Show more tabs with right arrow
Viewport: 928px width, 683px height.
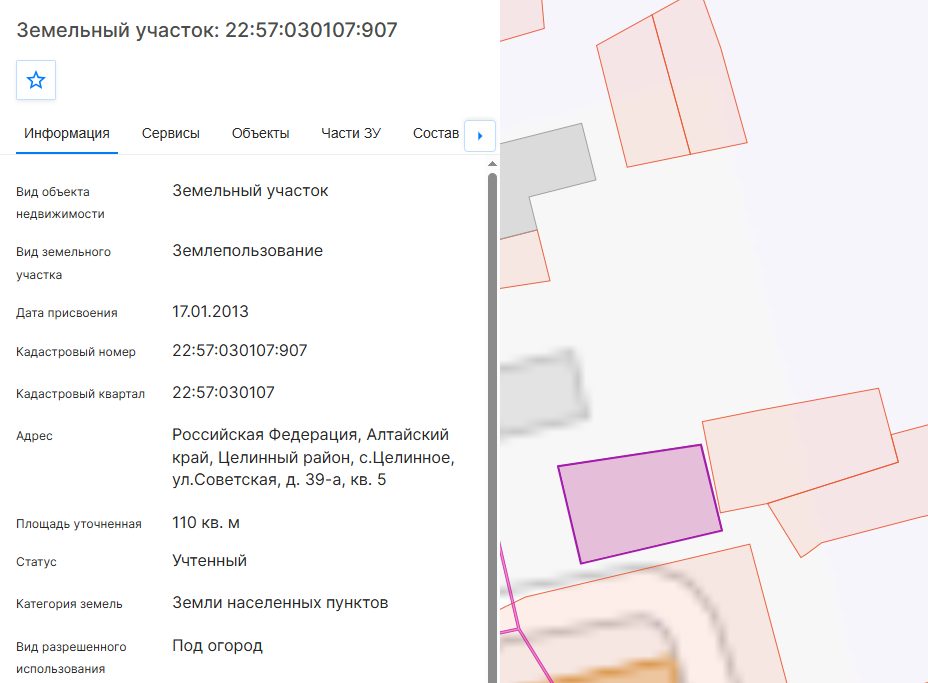(x=480, y=136)
